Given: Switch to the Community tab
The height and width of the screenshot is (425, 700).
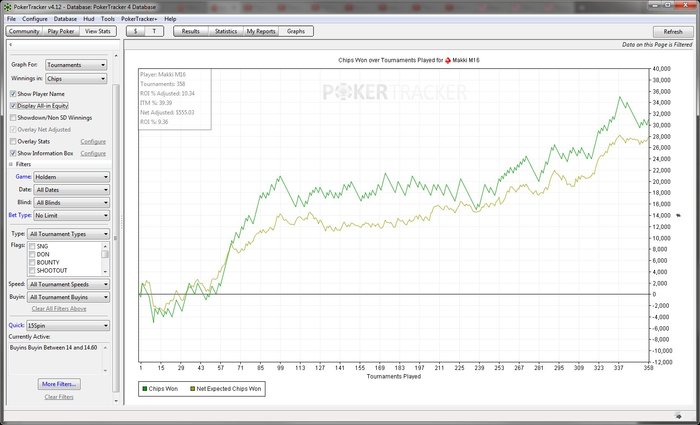Looking at the screenshot, I should [x=24, y=32].
